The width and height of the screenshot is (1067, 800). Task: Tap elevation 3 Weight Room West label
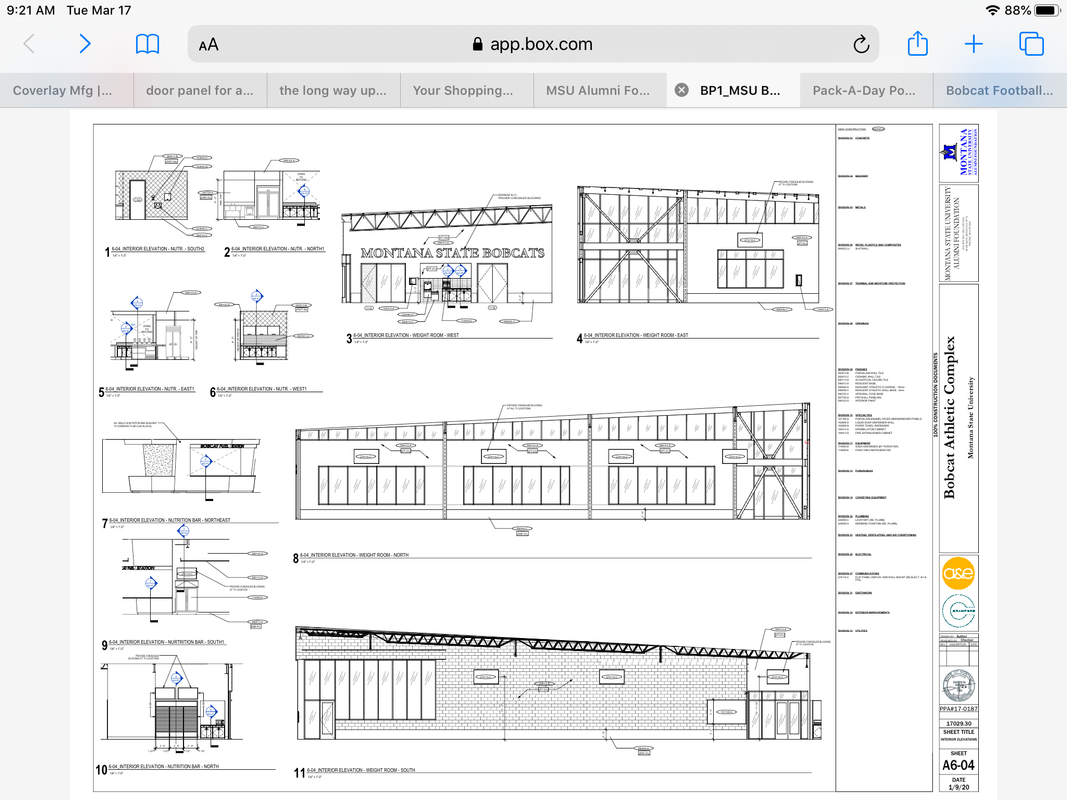[404, 337]
